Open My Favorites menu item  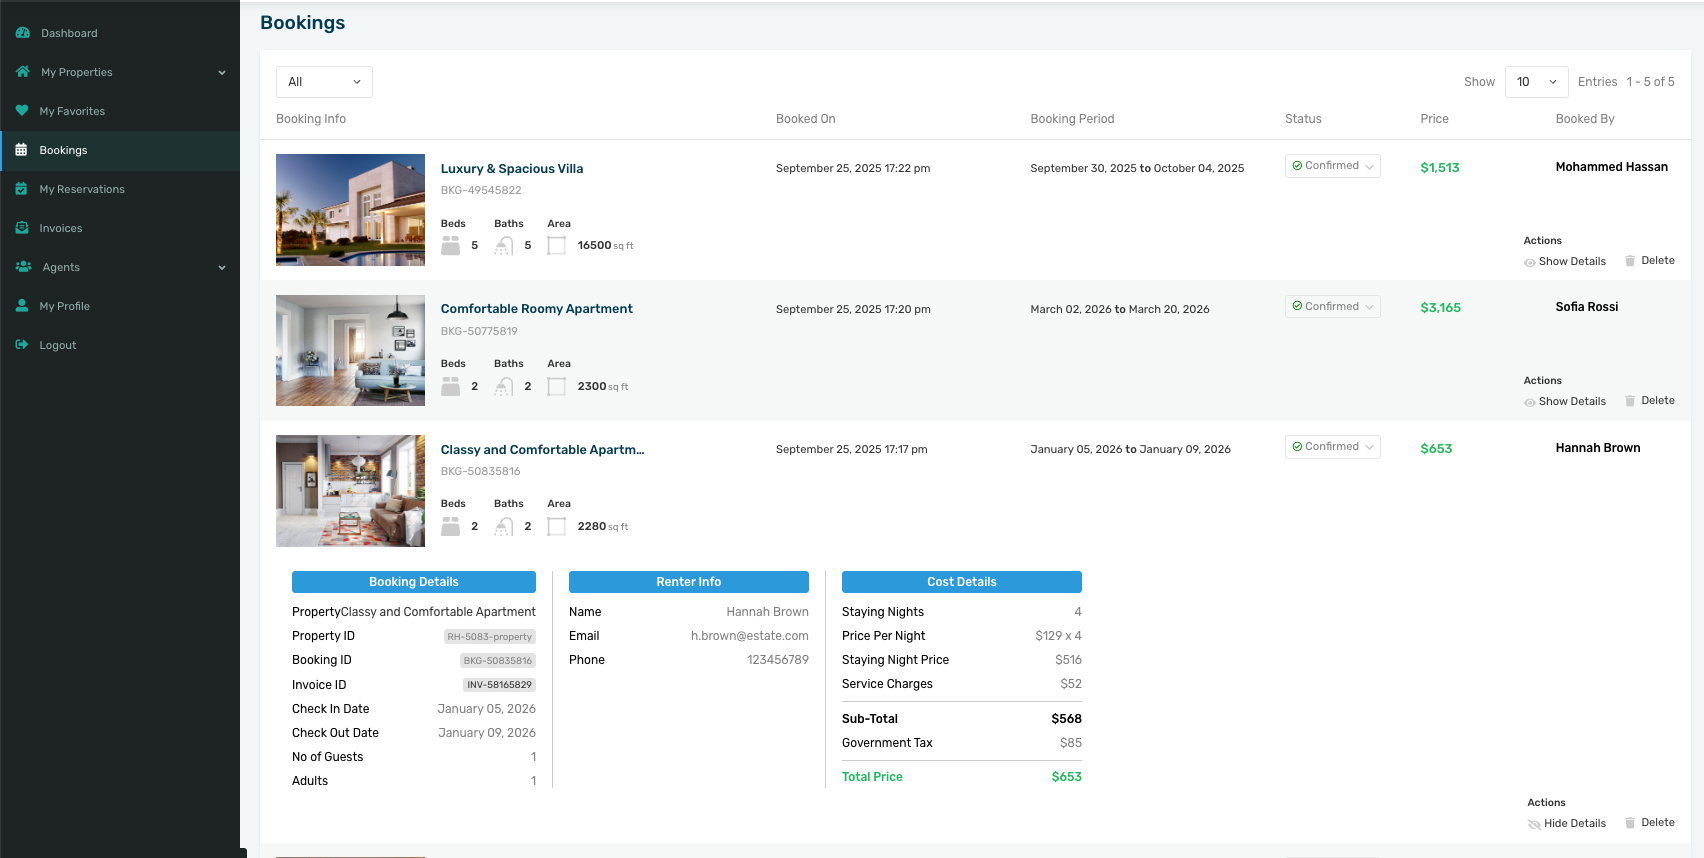72,111
